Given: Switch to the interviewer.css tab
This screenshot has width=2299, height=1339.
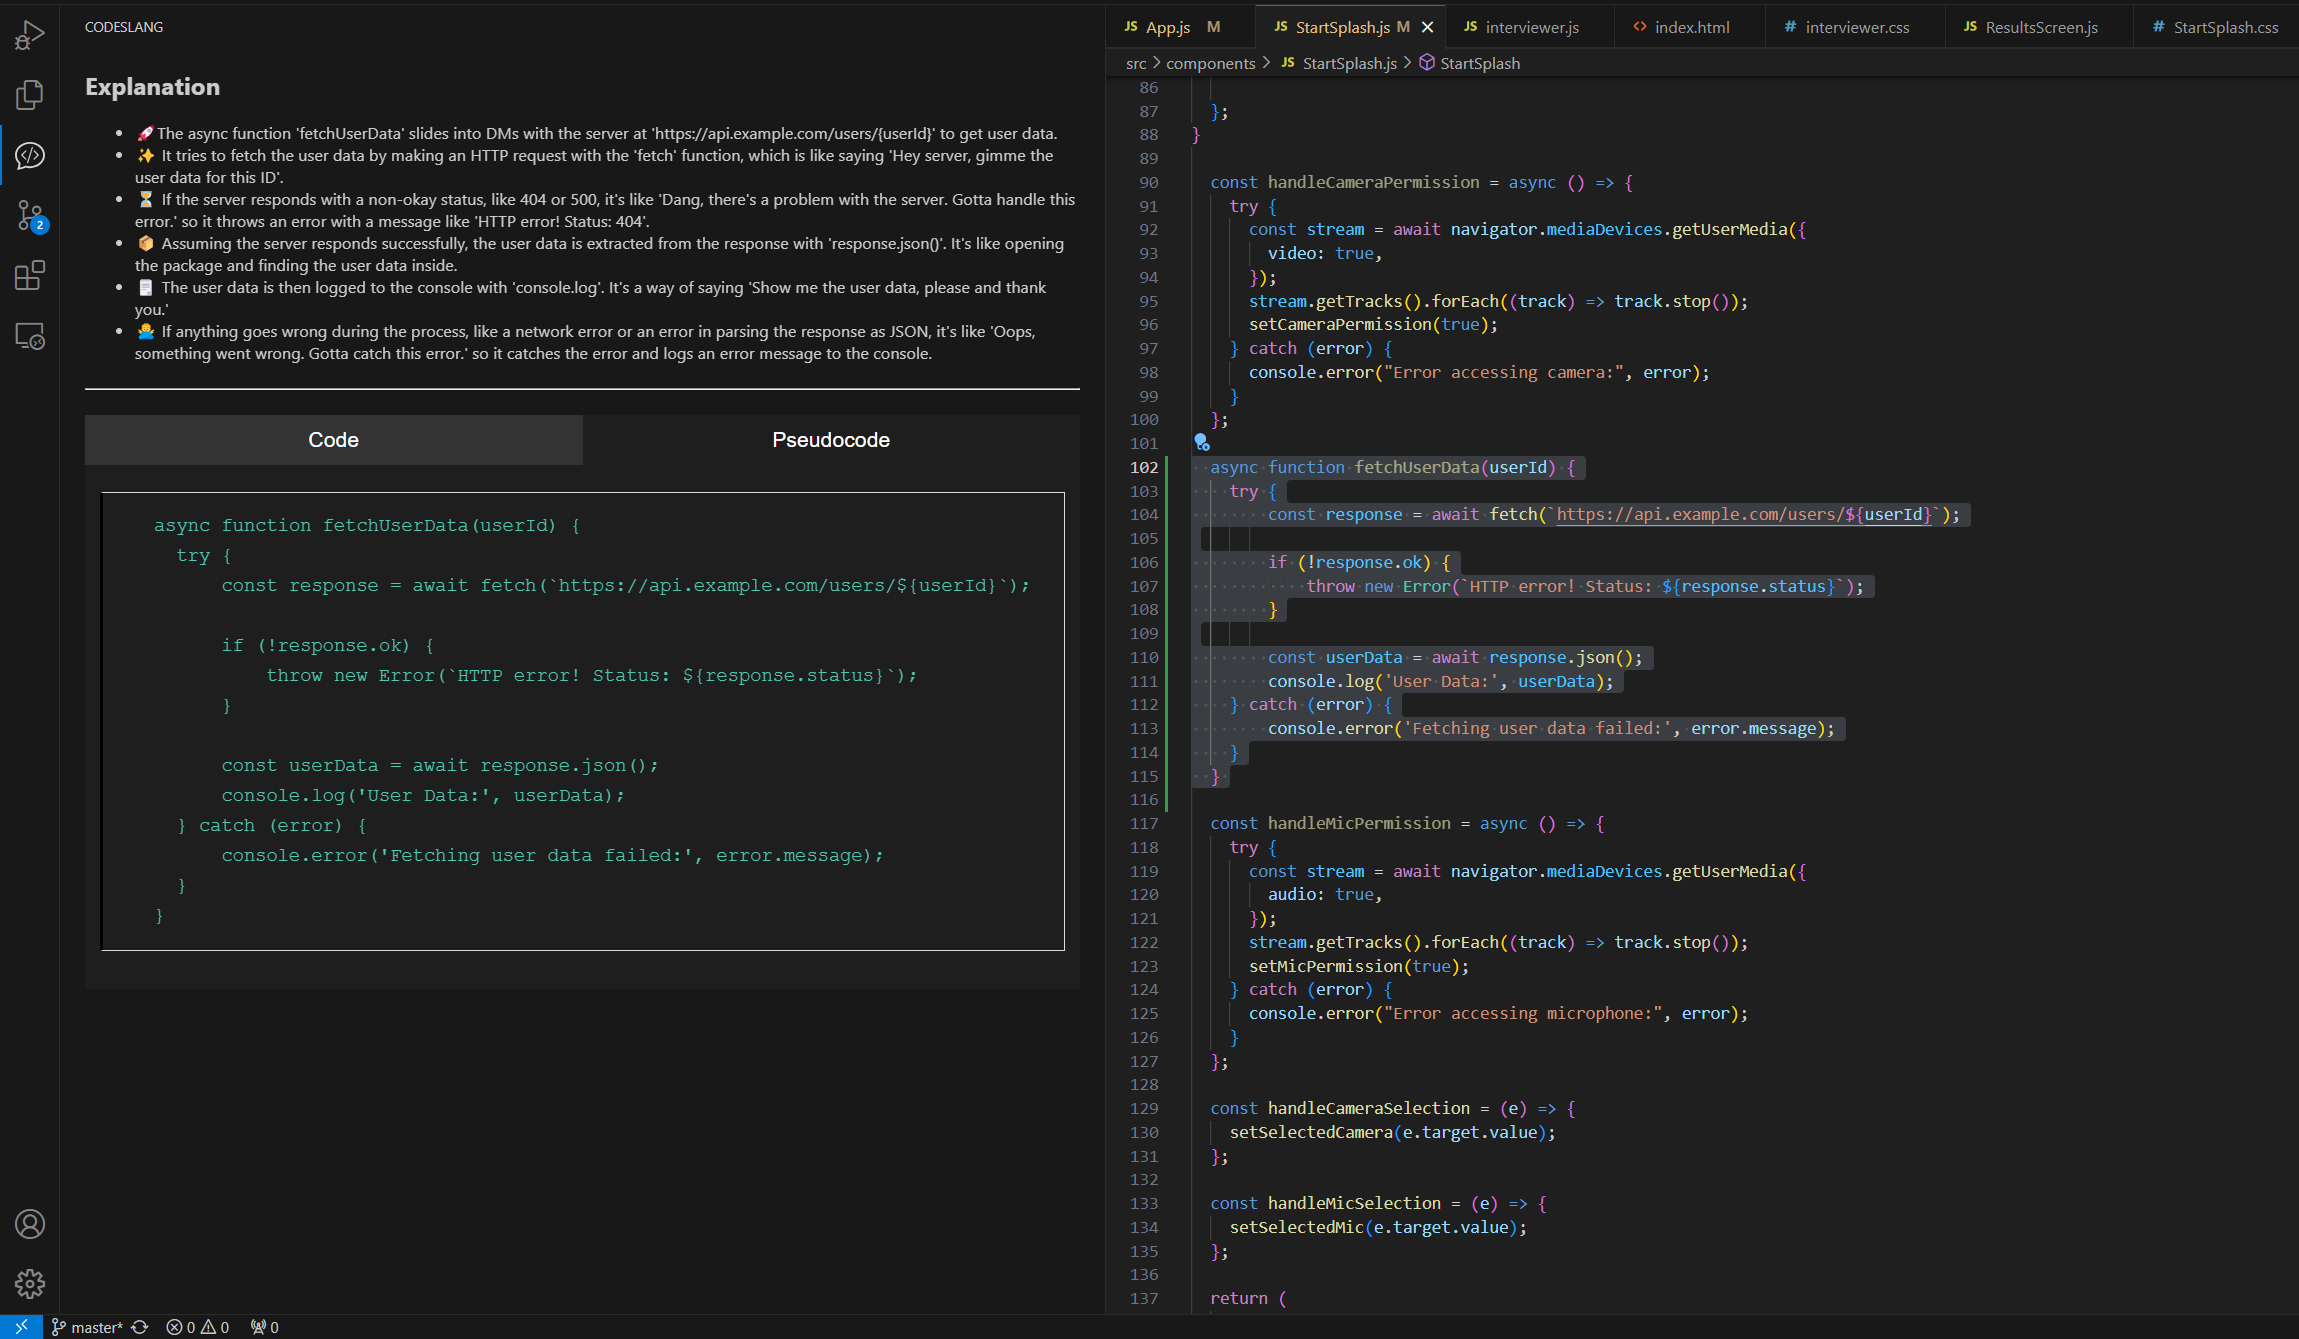Looking at the screenshot, I should click(x=1856, y=27).
